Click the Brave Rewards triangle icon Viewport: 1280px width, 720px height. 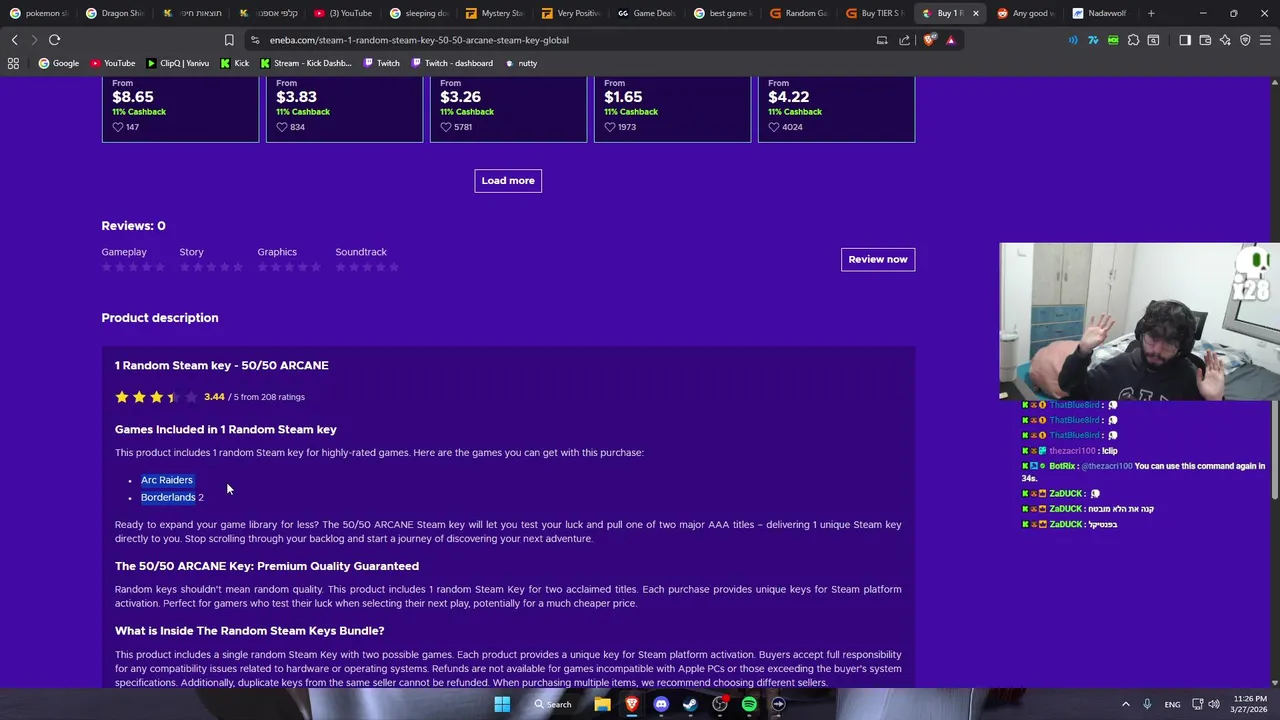tap(951, 40)
